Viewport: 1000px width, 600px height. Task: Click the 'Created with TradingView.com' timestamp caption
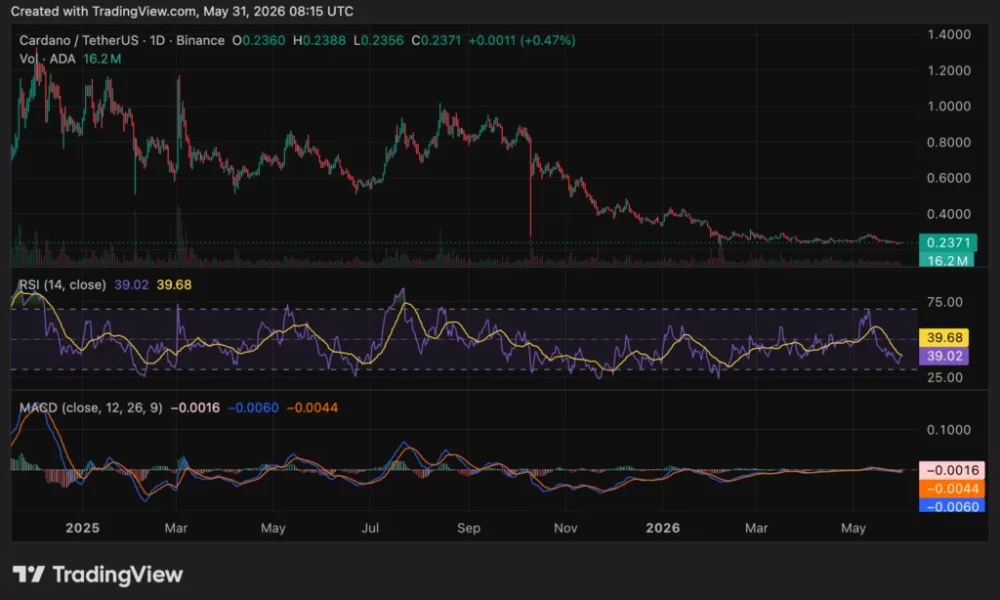(182, 11)
